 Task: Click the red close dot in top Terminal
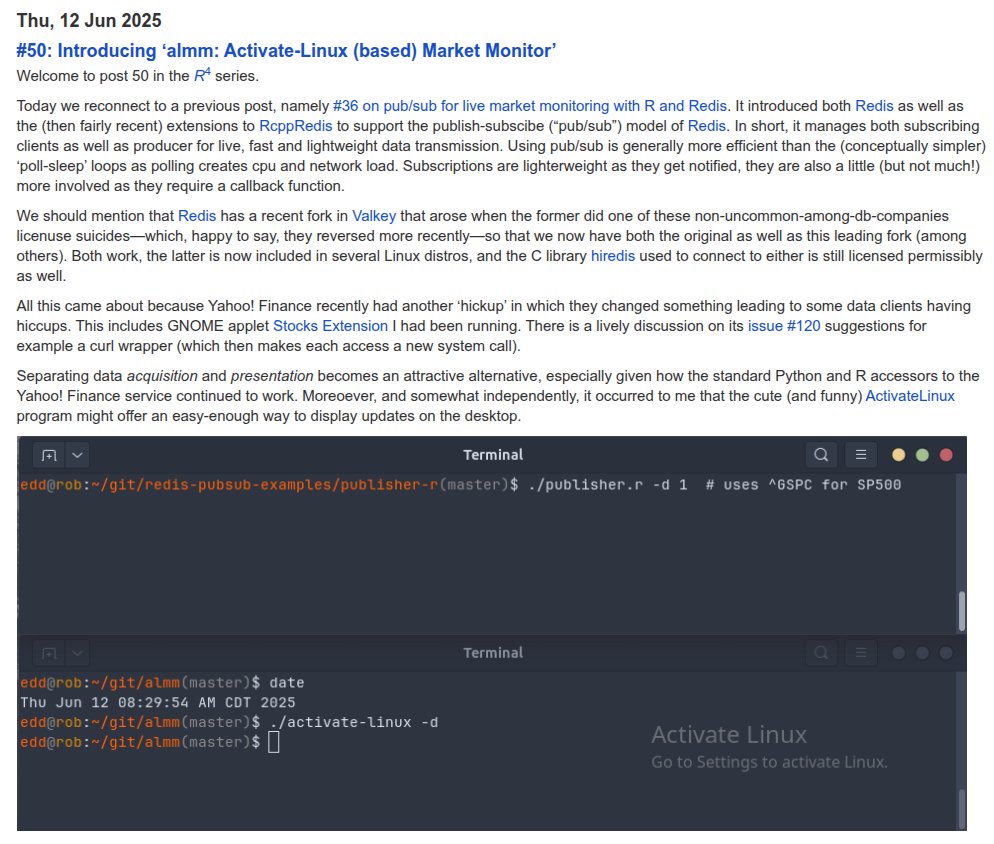coord(946,455)
